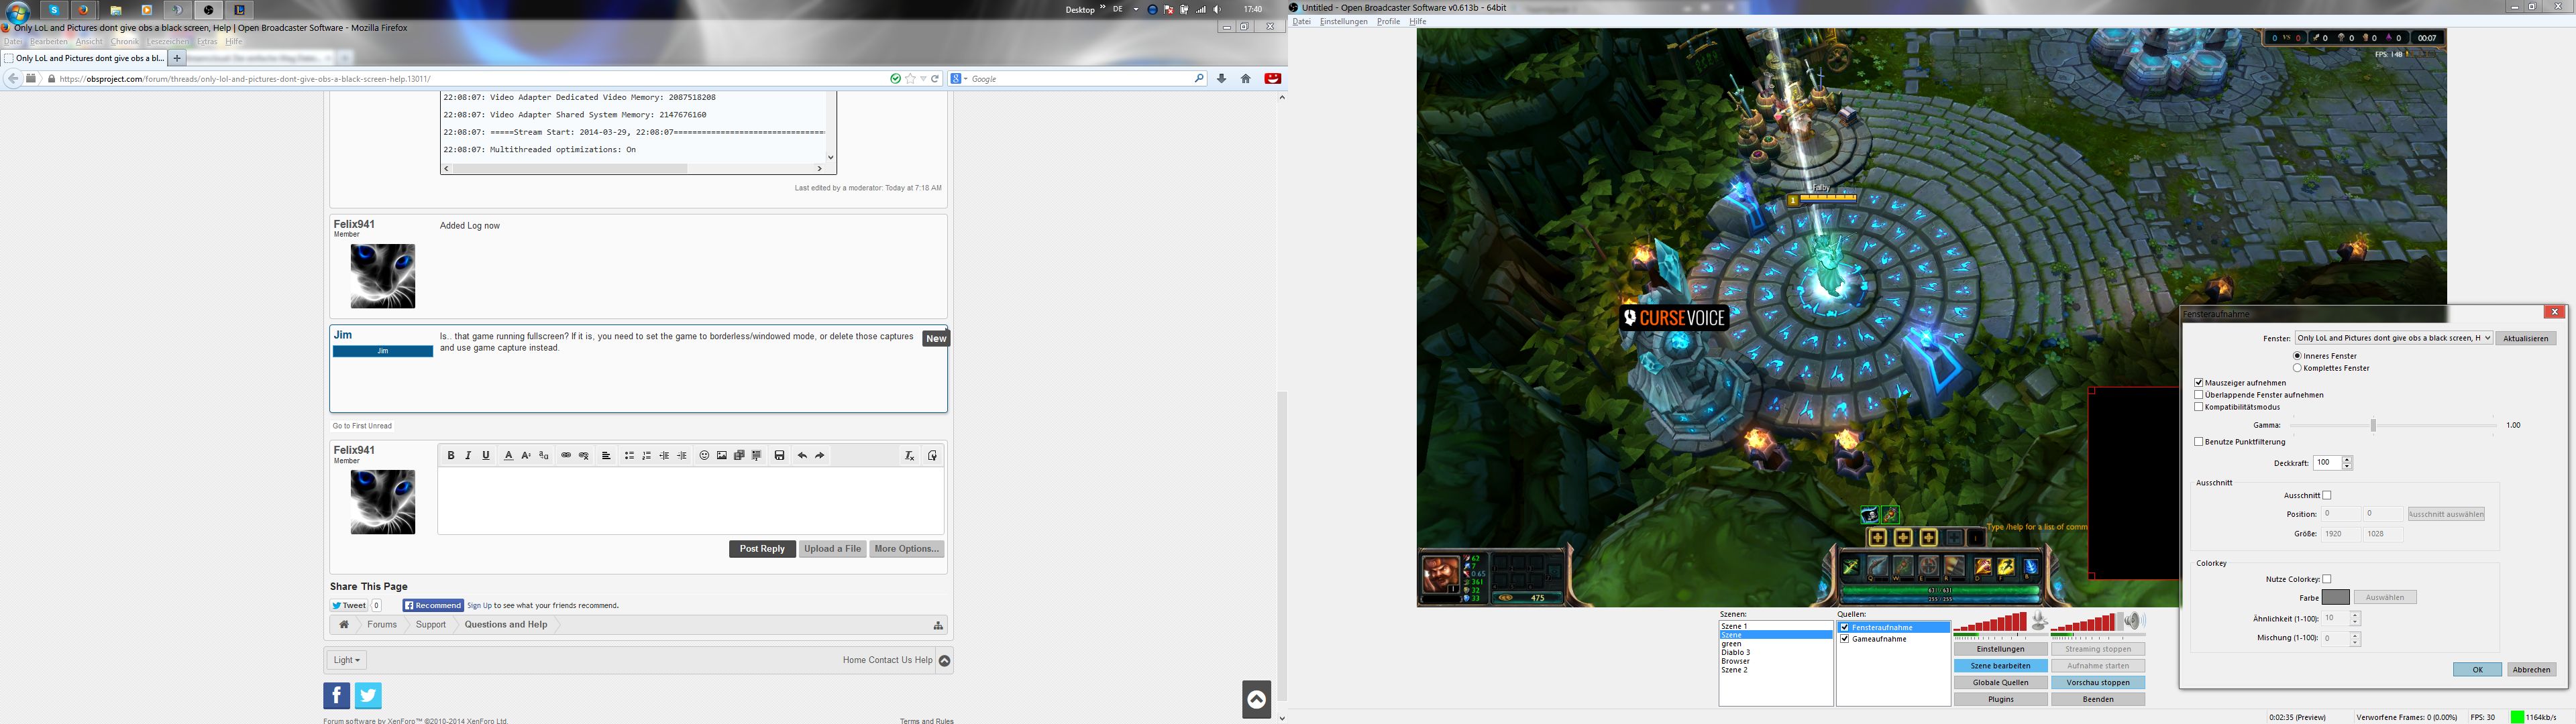Click Vorschau stoppen button in OBS
The width and height of the screenshot is (2576, 724).
pyautogui.click(x=2097, y=683)
